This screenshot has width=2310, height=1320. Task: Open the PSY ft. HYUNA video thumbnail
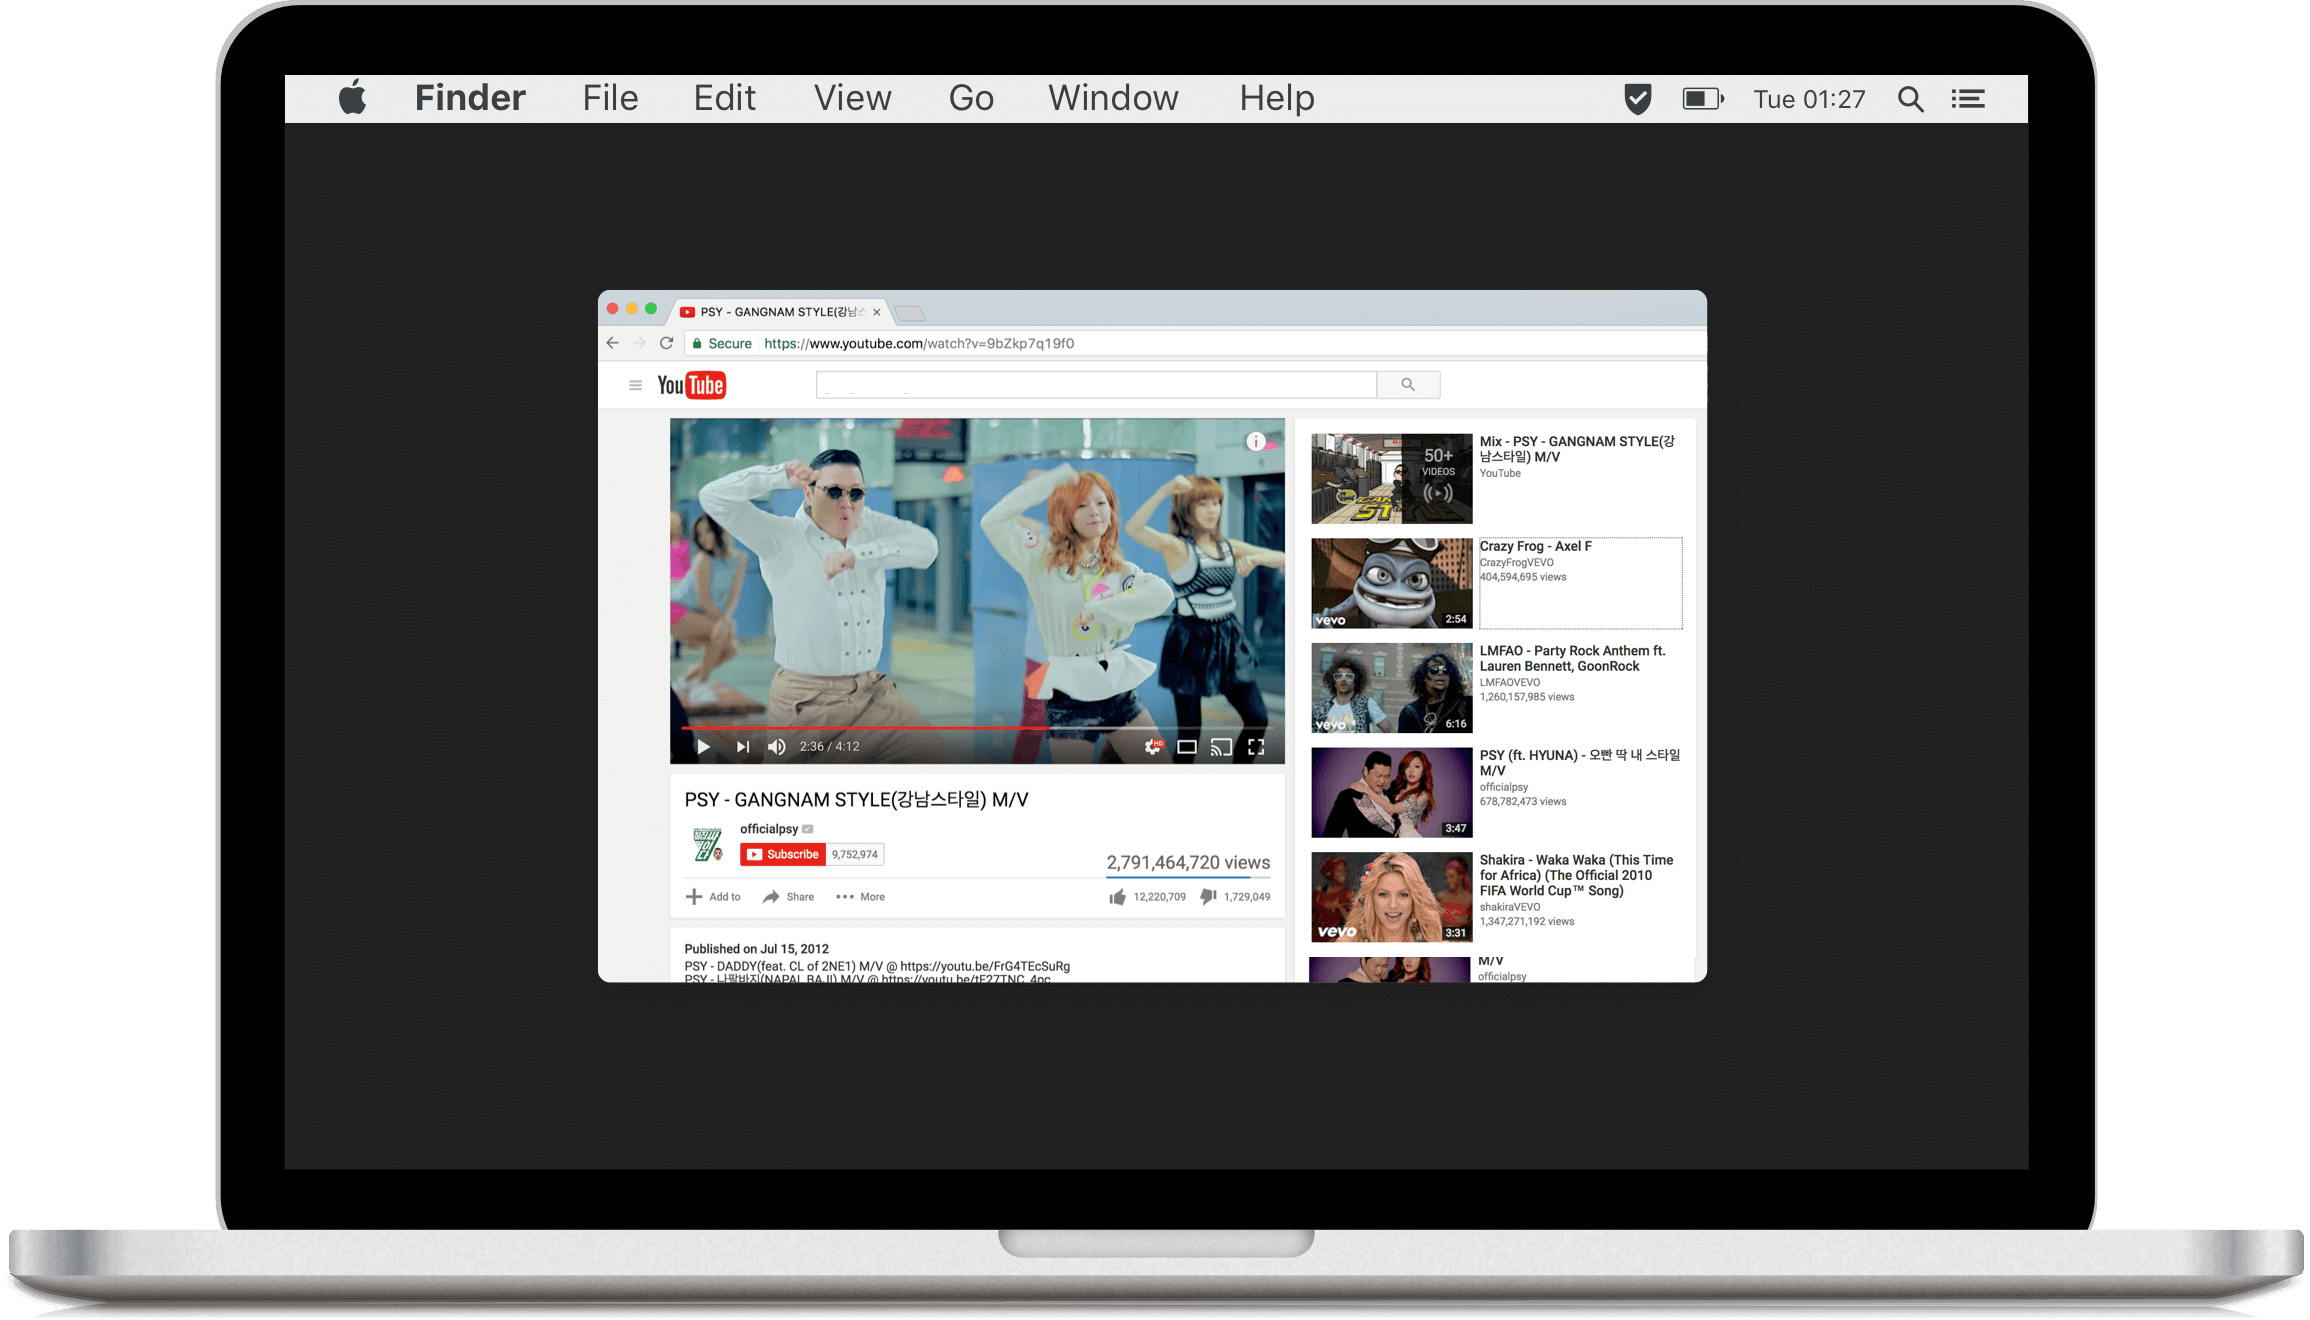coord(1391,792)
